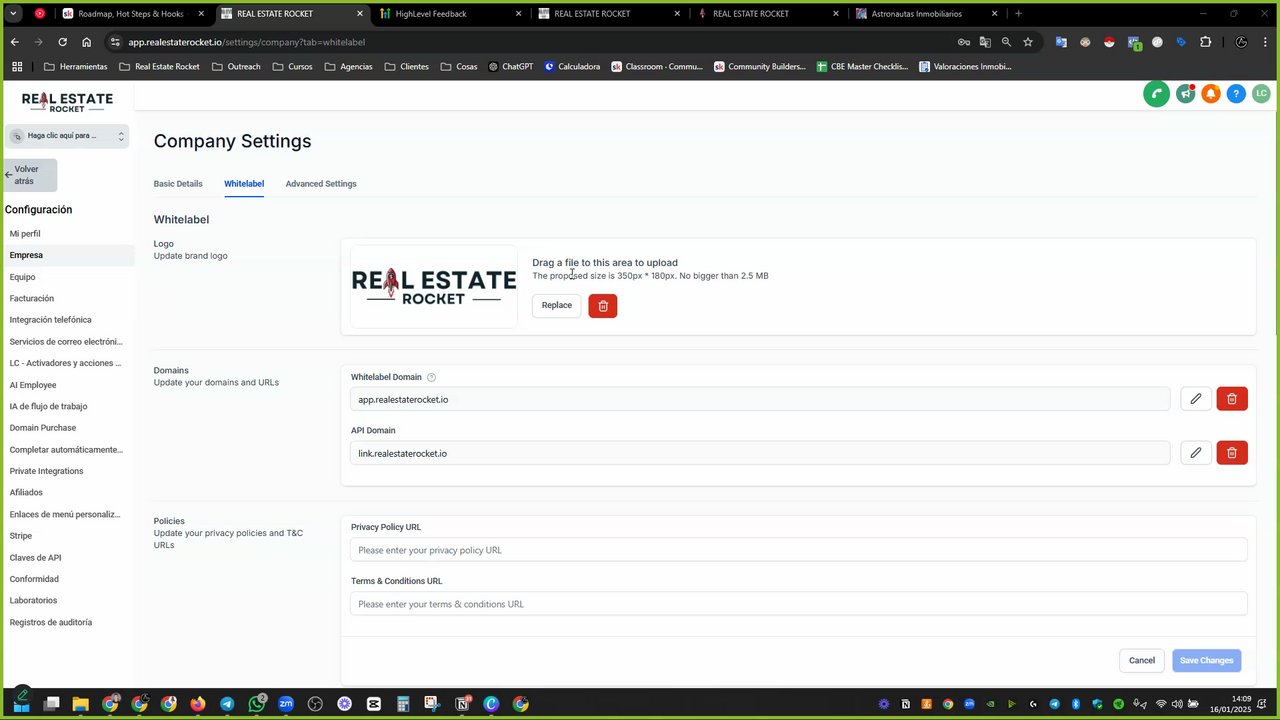Open the Calculadora bookmark
The image size is (1280, 720).
(x=572, y=66)
